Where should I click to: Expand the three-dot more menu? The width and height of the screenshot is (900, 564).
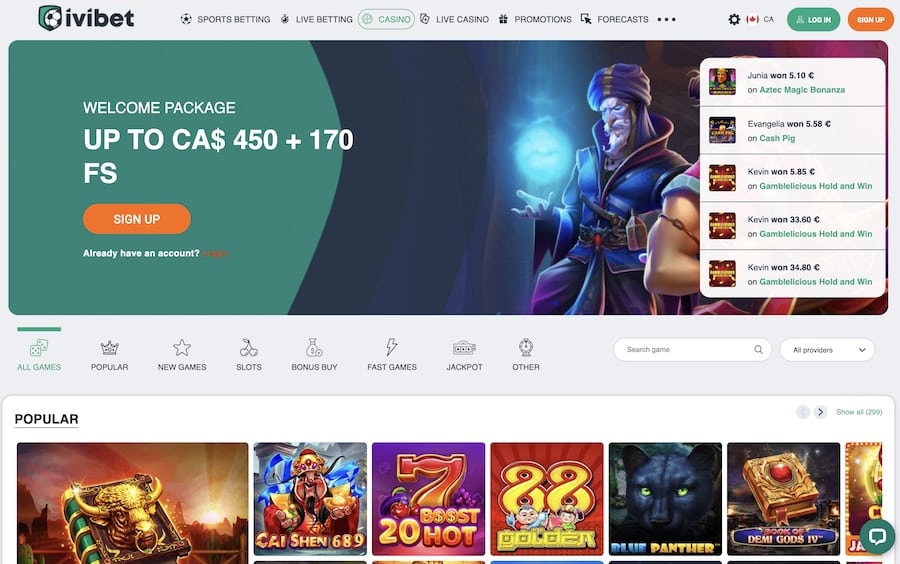(666, 20)
